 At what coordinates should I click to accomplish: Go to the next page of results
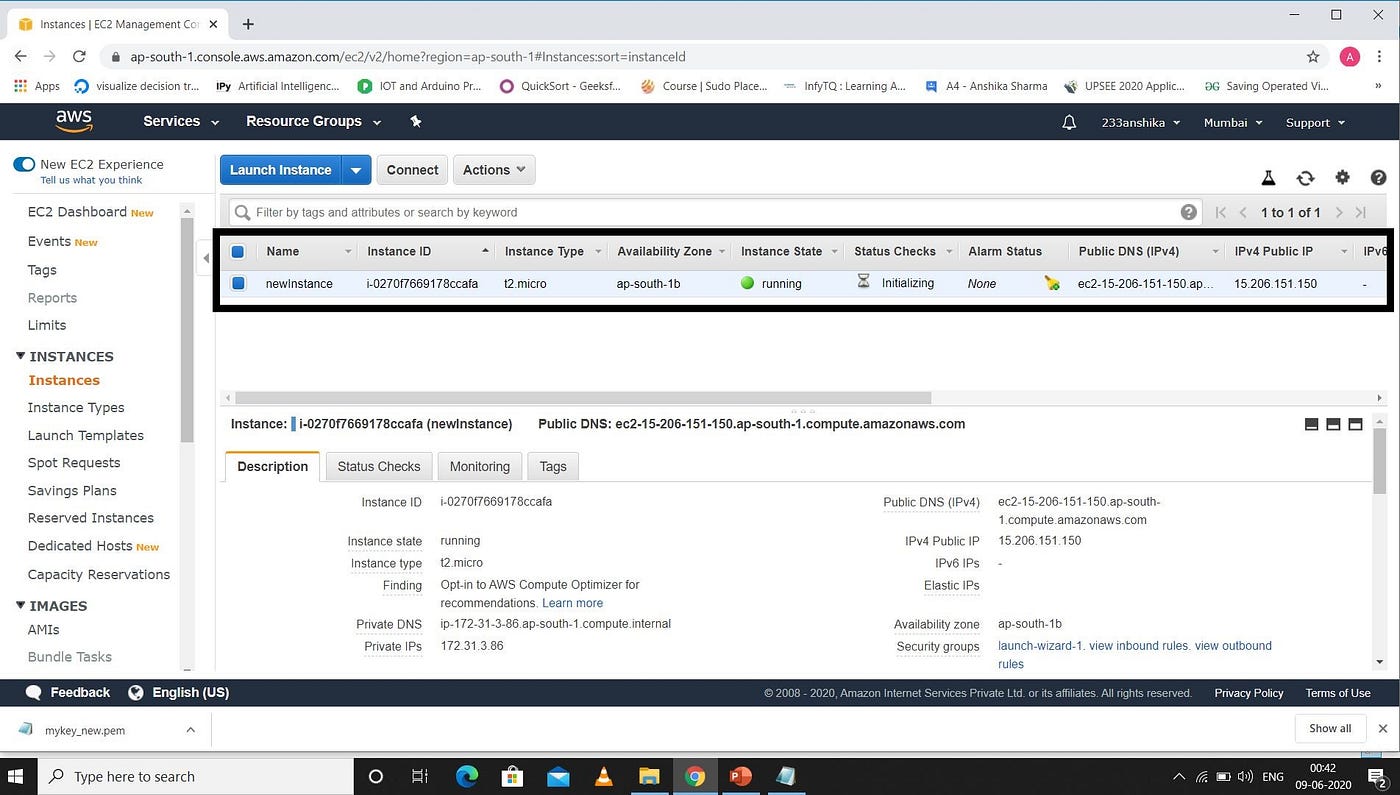point(1339,212)
